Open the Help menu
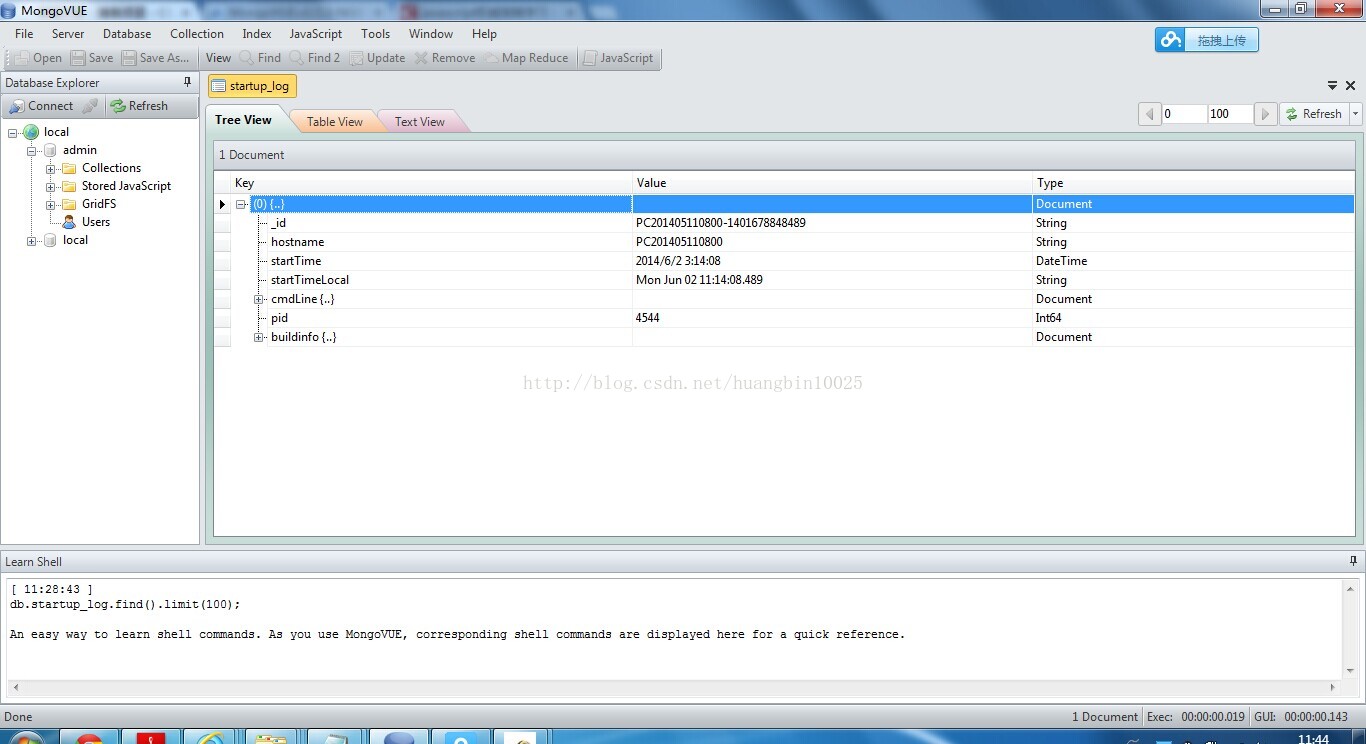The height and width of the screenshot is (744, 1366). point(484,34)
